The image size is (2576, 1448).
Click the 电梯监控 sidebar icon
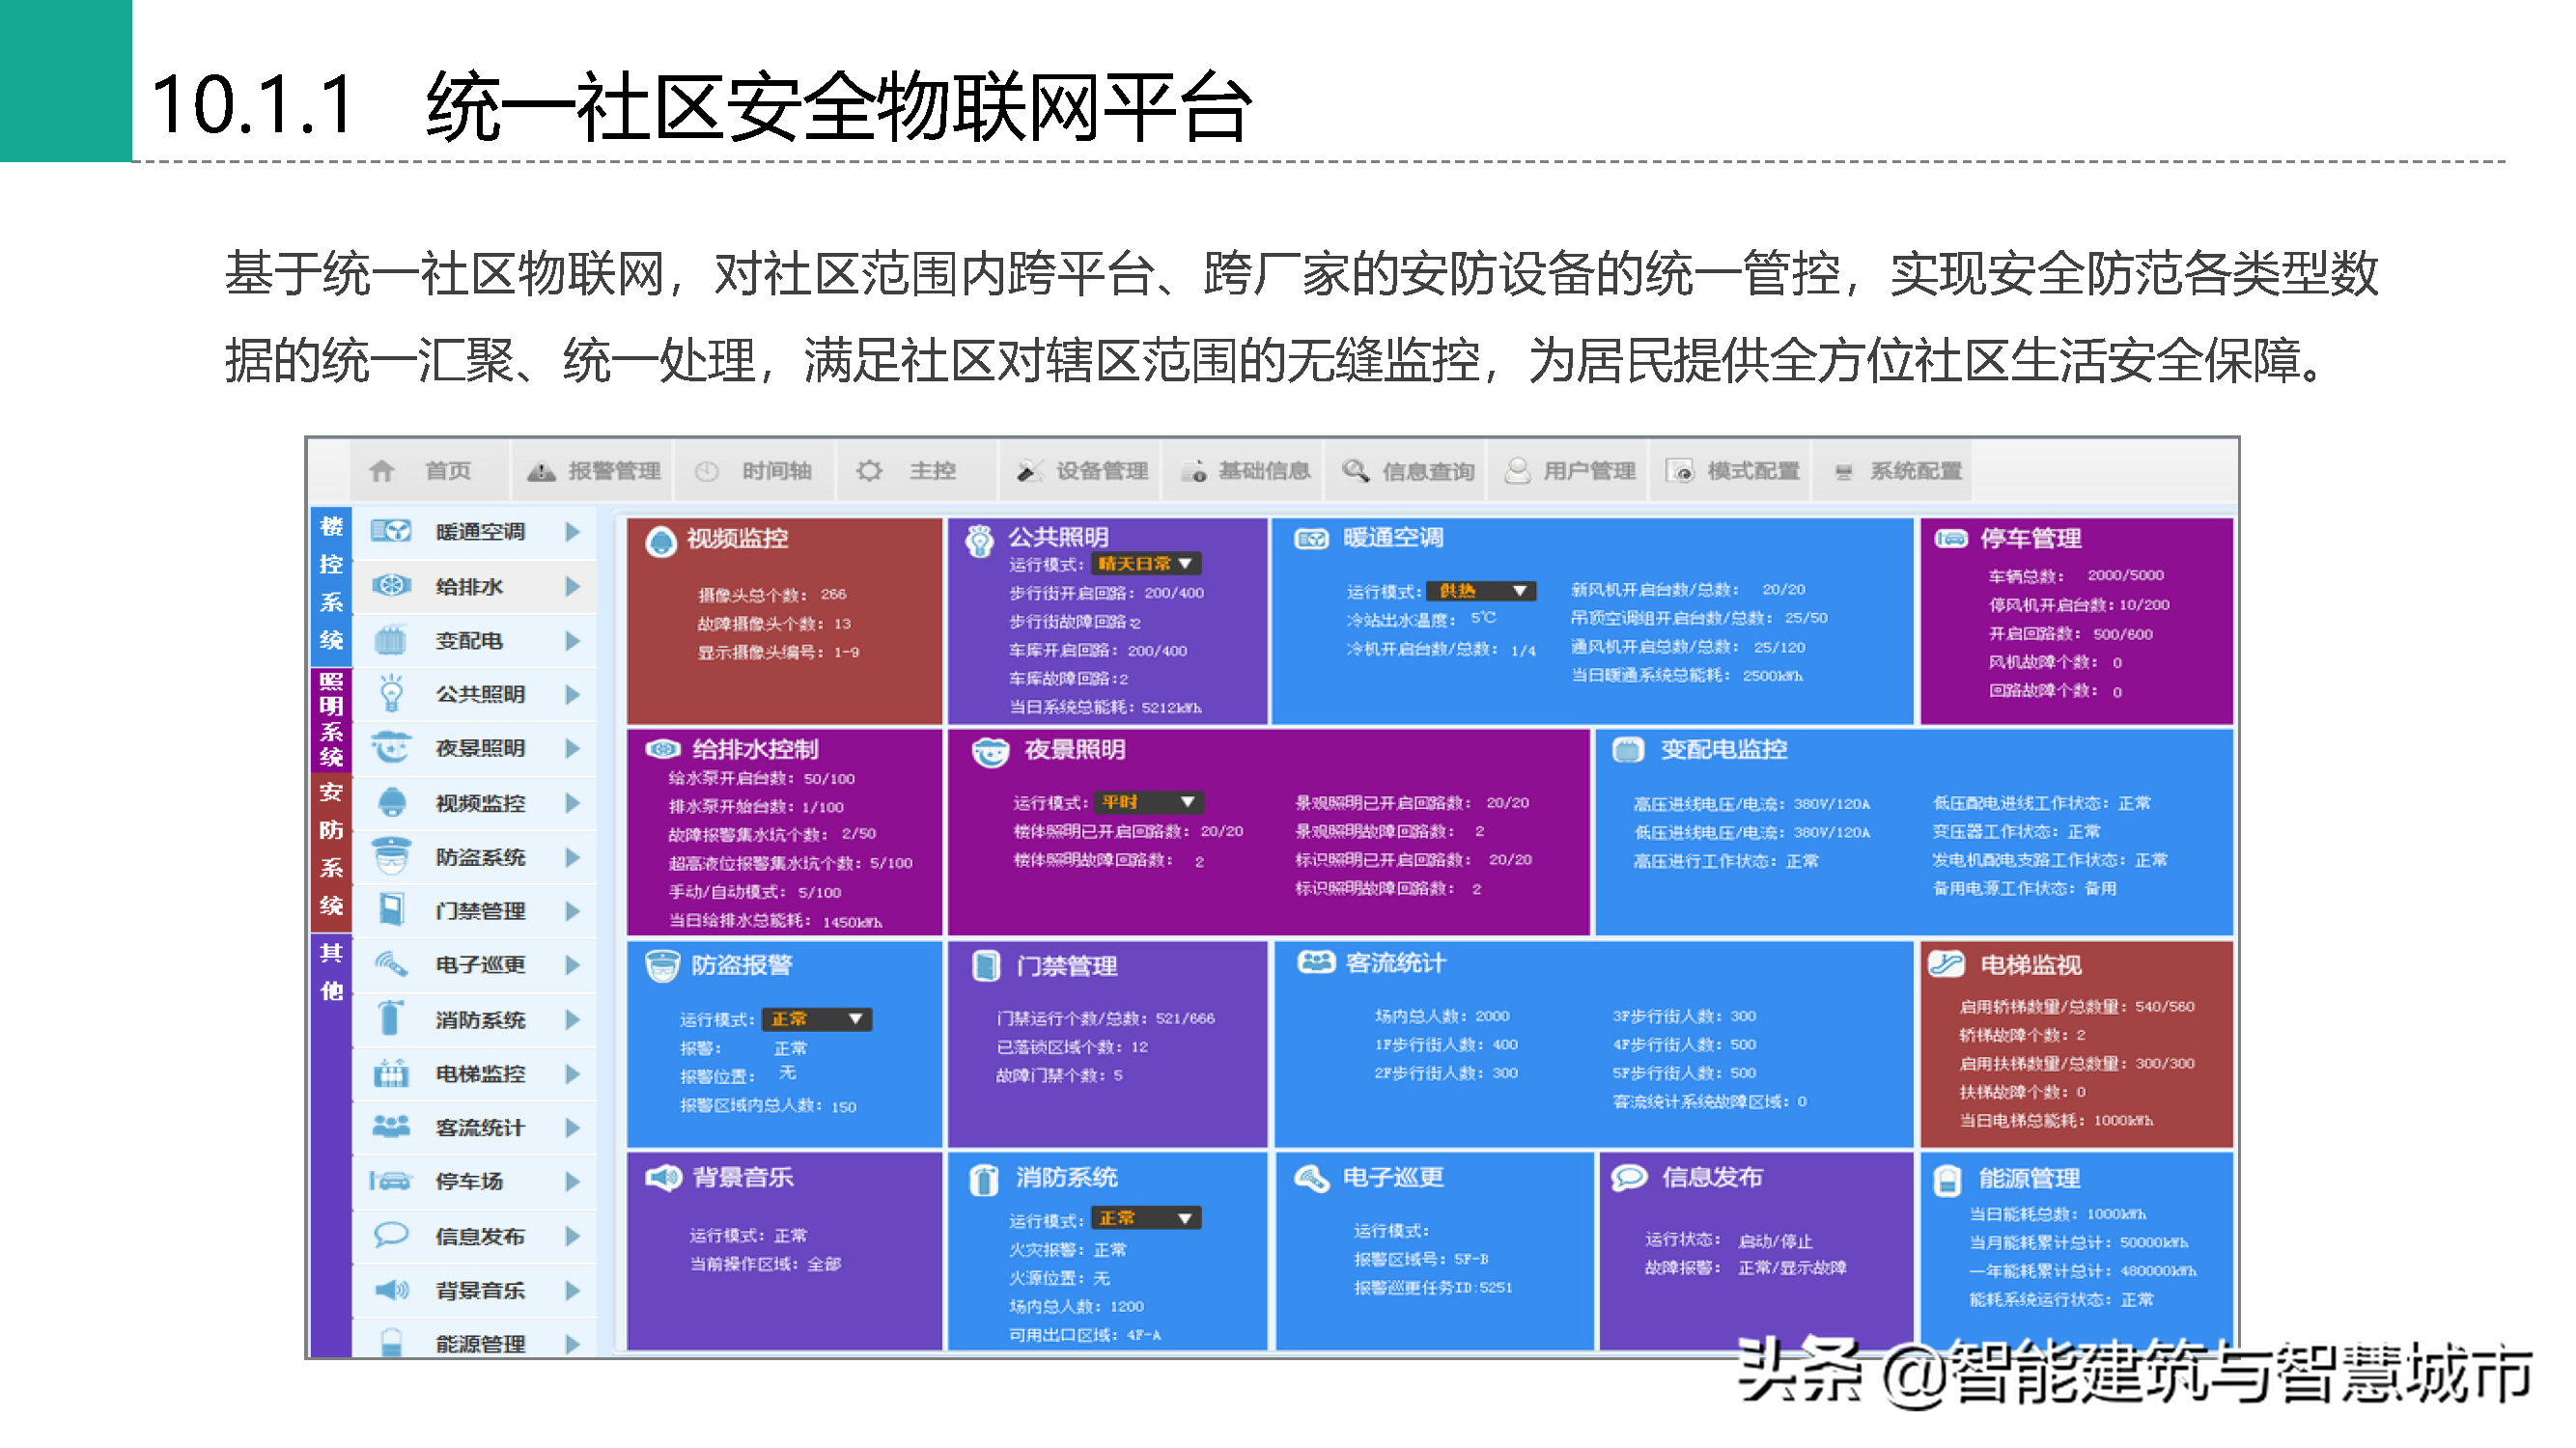(x=391, y=1073)
